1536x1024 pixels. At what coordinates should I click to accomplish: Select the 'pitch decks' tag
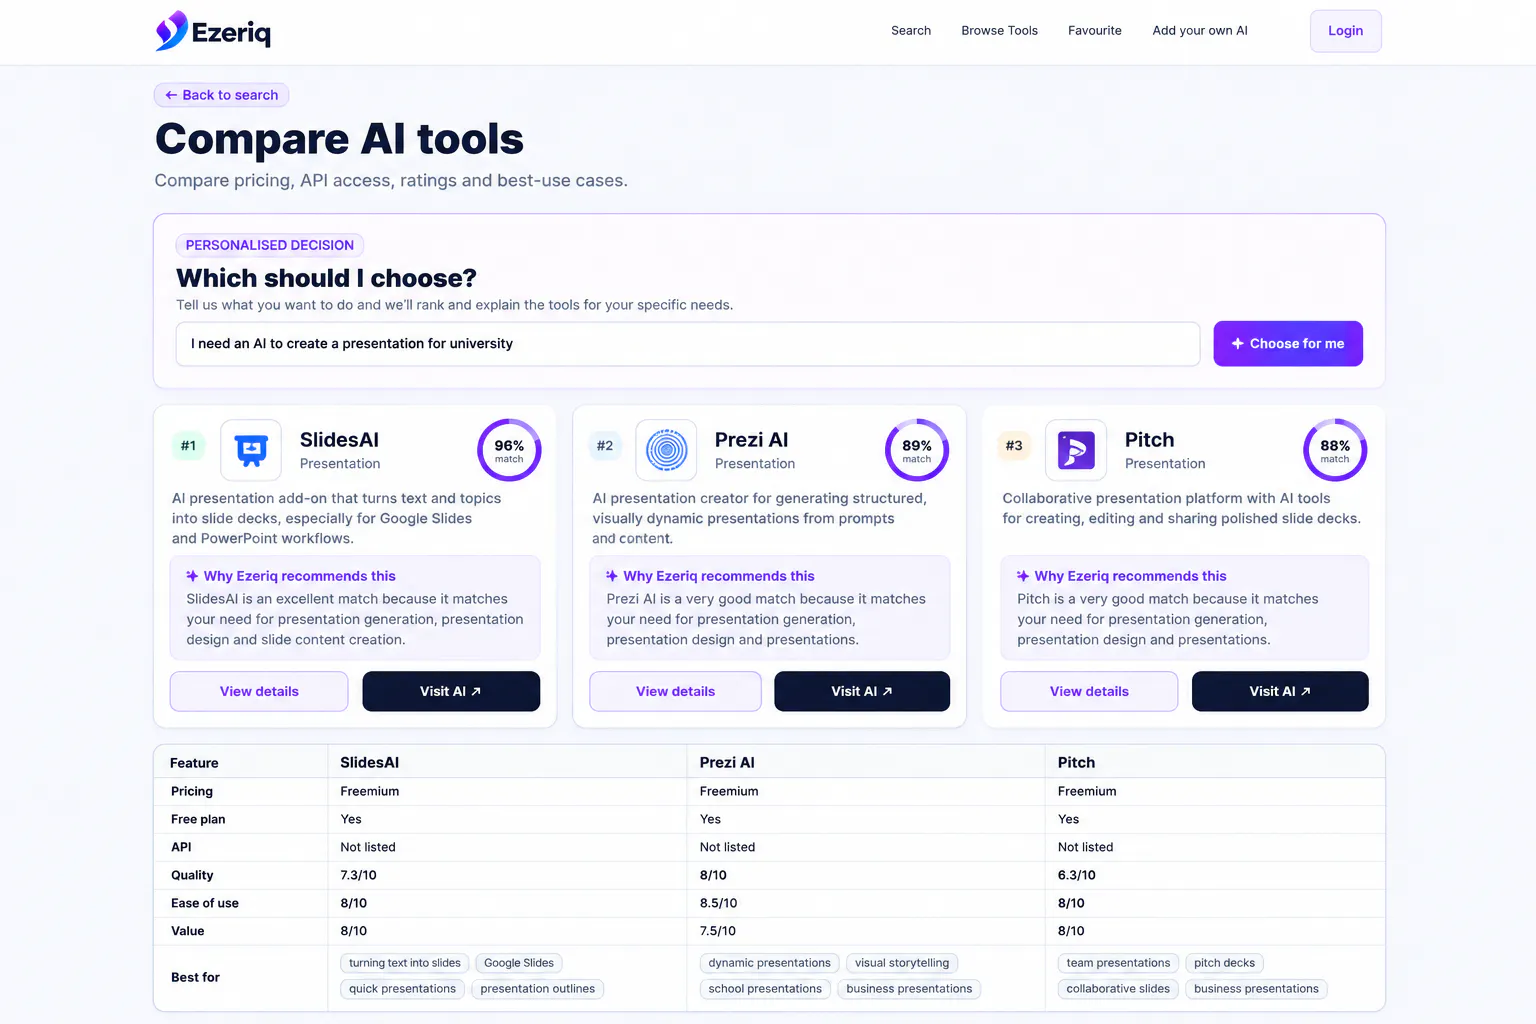coord(1225,963)
